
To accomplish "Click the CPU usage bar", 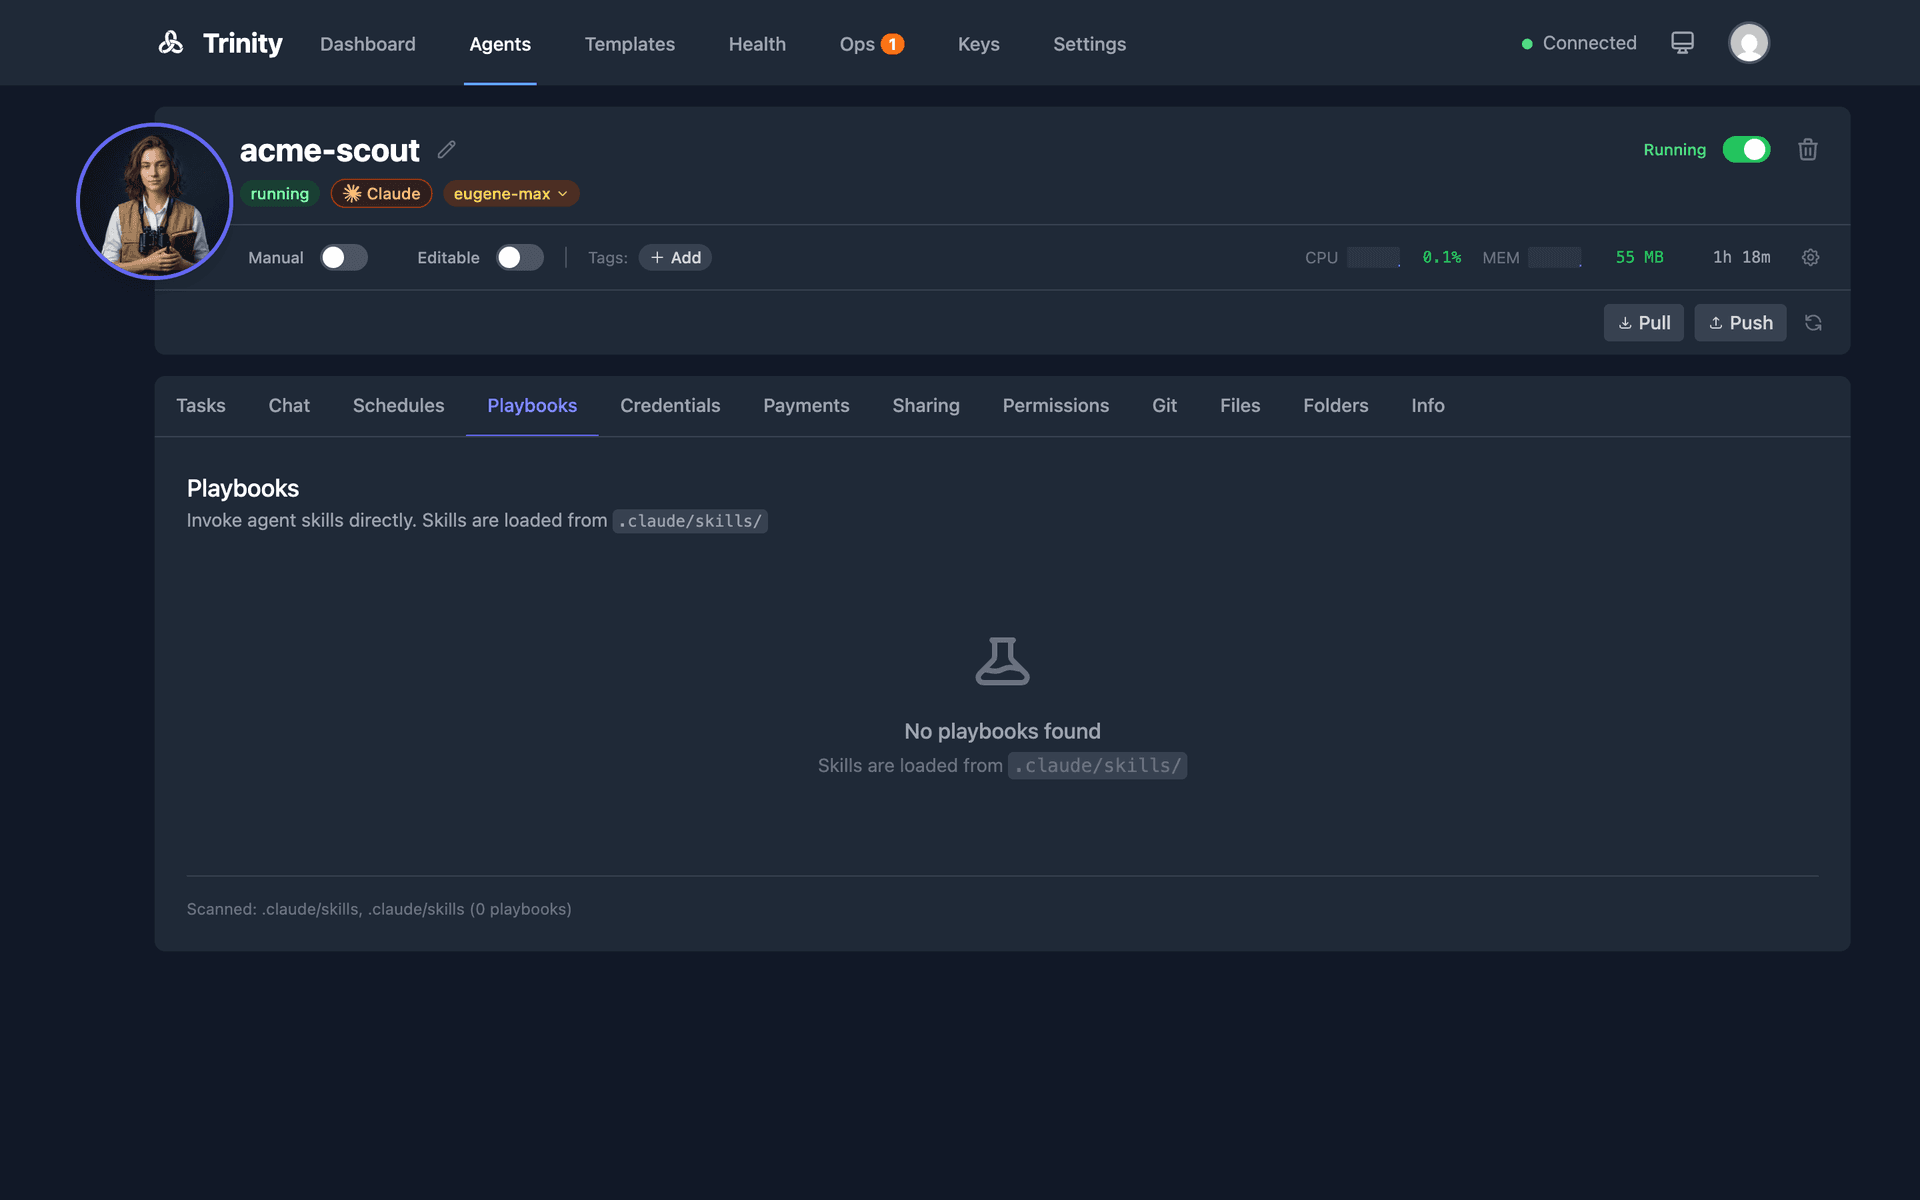I will 1372,257.
